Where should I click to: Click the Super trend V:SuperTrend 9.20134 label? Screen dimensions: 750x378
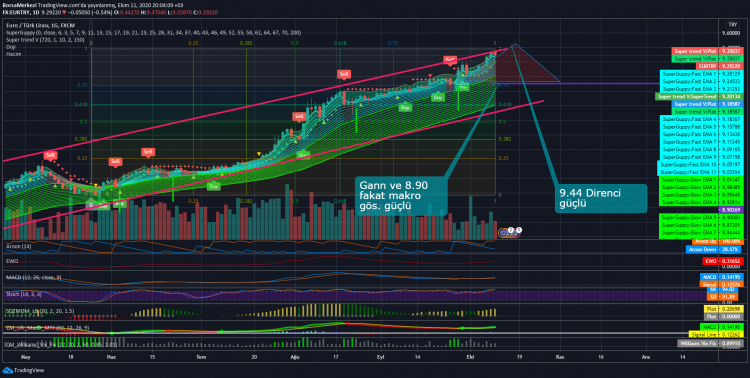tap(699, 97)
